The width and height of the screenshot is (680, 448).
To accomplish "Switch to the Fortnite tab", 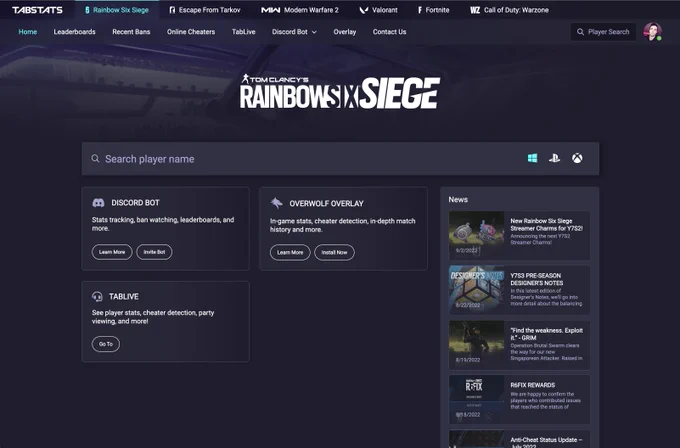I will coord(433,10).
